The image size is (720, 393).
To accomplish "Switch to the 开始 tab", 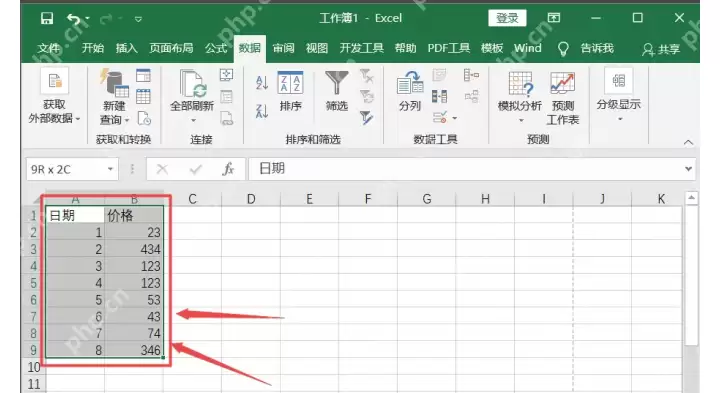I will tap(93, 48).
